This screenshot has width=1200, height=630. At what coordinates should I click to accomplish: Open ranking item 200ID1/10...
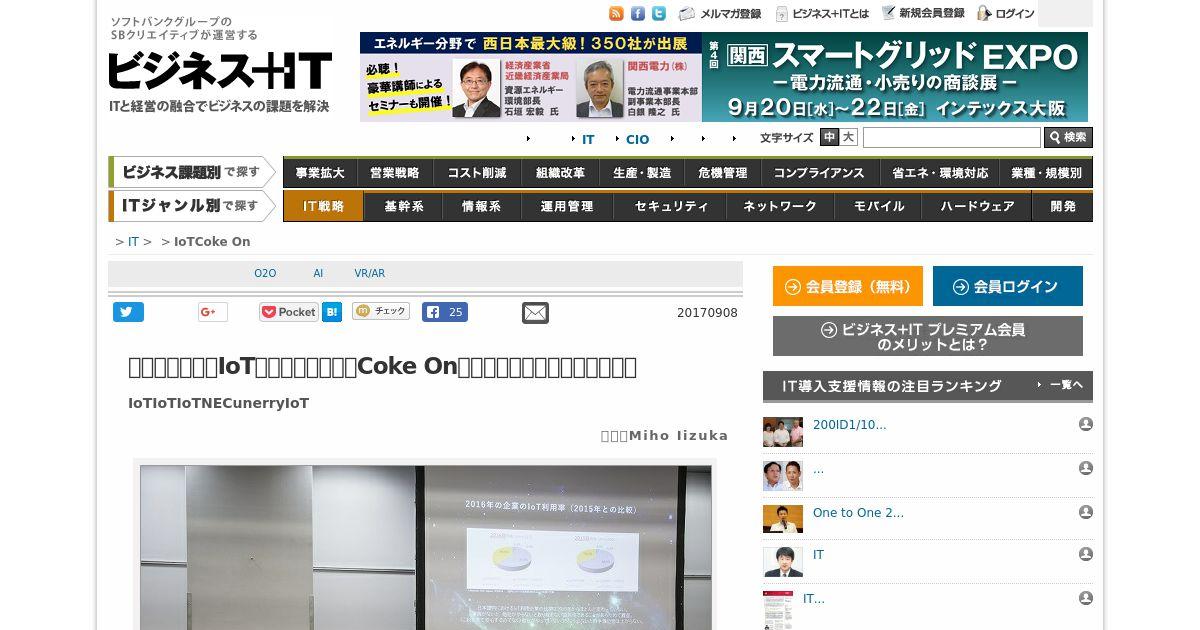[849, 425]
